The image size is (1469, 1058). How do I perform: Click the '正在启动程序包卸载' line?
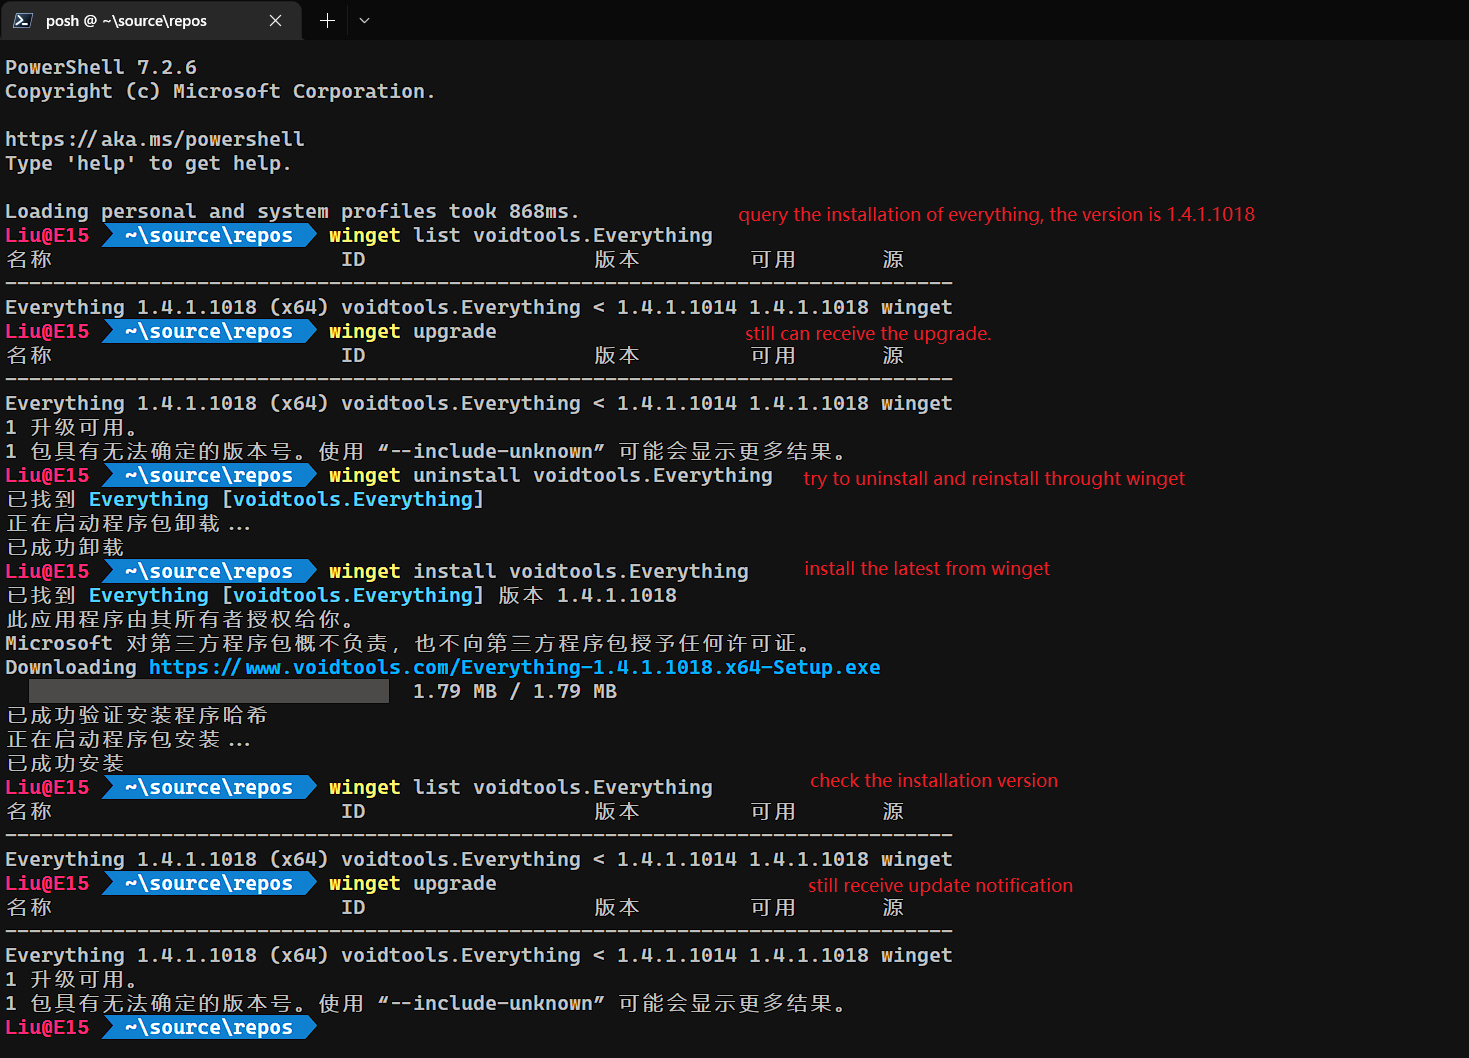pyautogui.click(x=128, y=523)
